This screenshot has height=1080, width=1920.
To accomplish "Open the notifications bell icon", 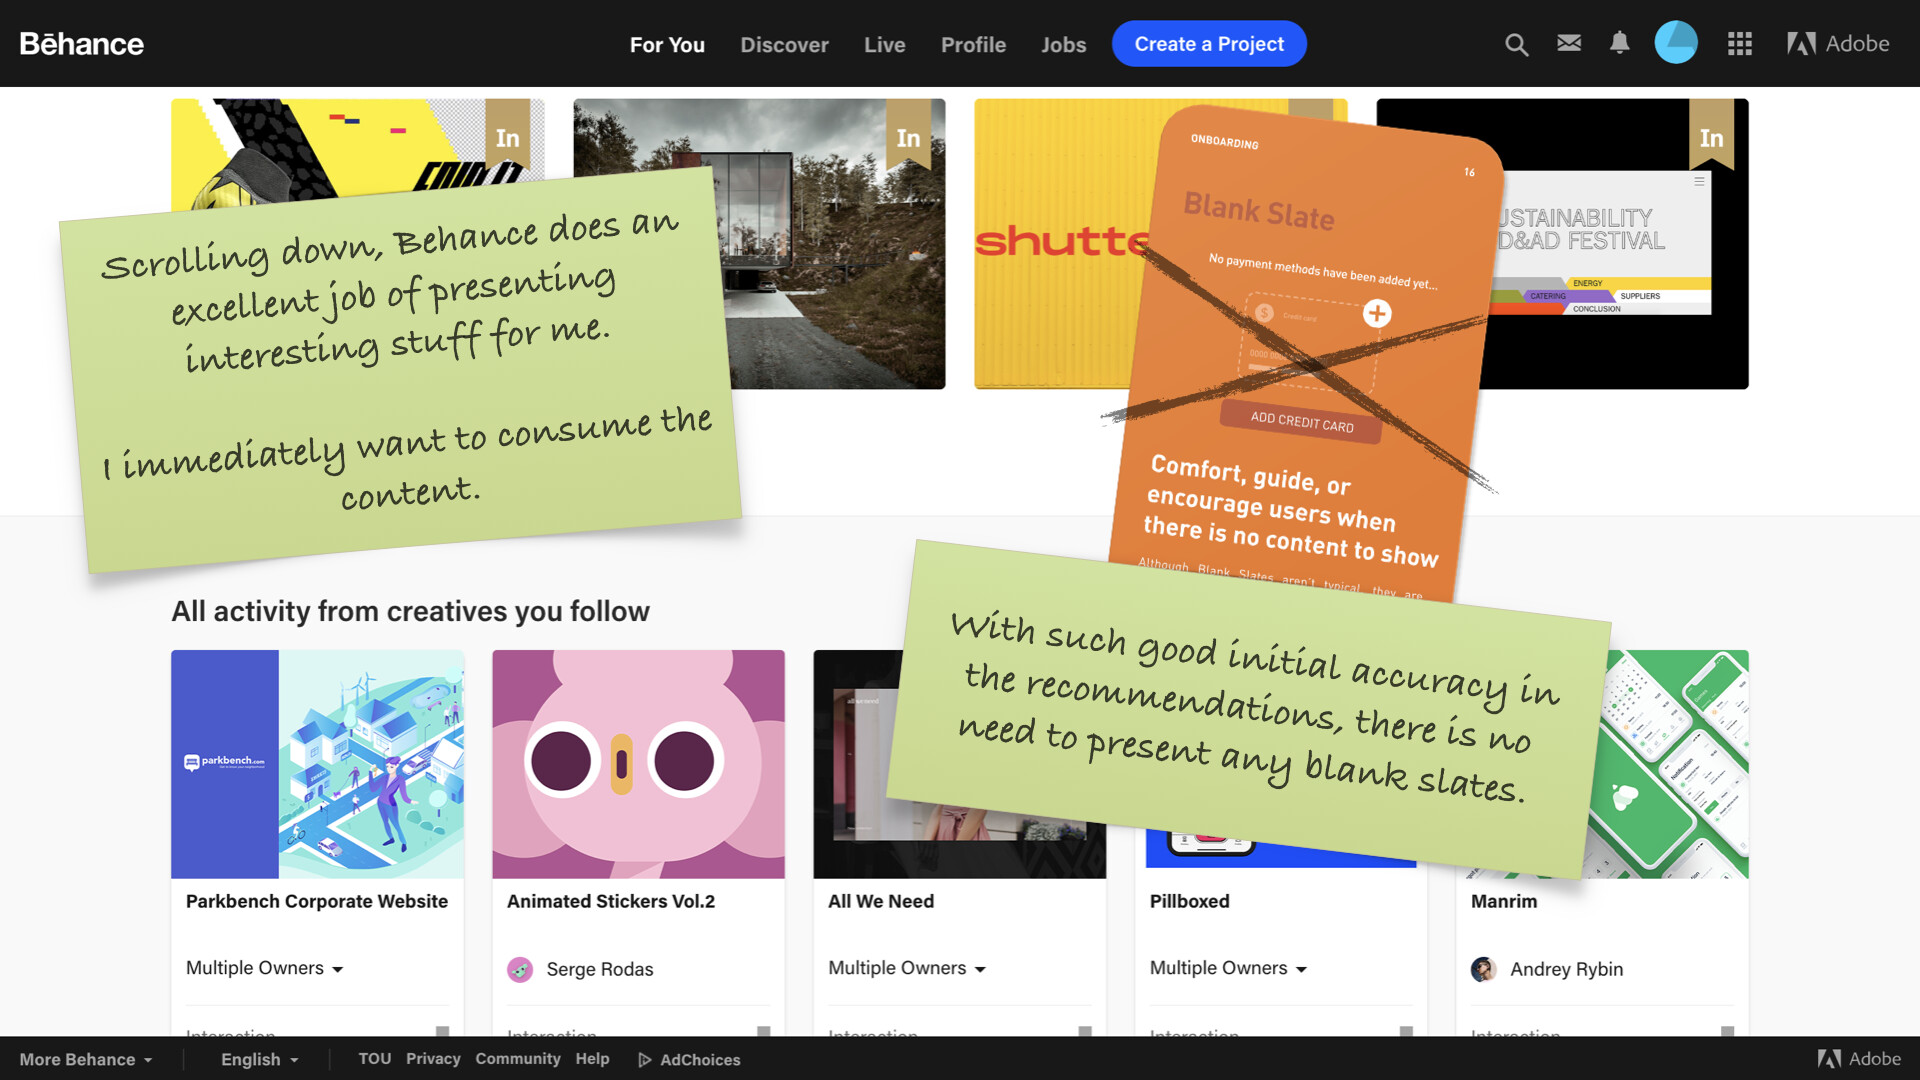I will [1620, 43].
